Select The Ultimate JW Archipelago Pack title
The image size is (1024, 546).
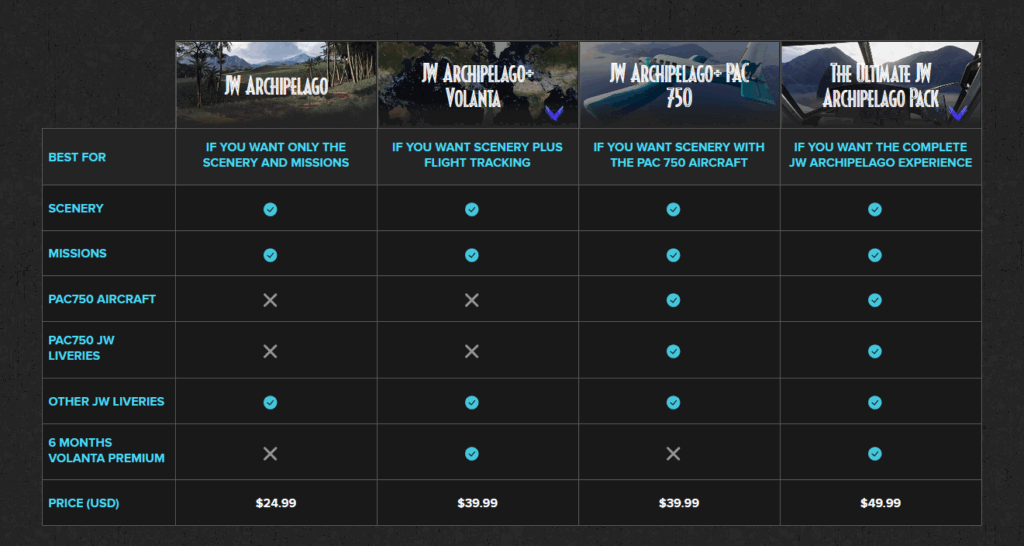pos(880,85)
